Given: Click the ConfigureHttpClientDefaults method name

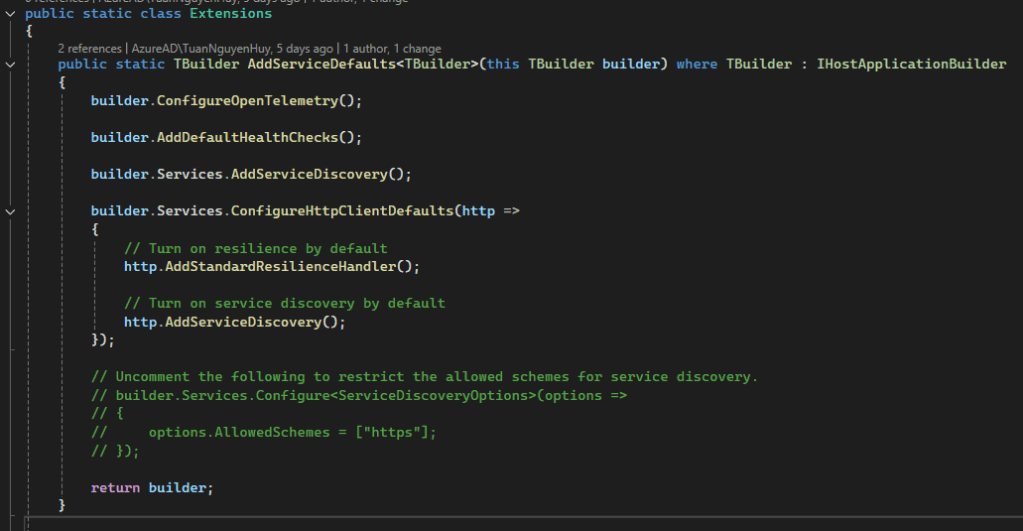Looking at the screenshot, I should 343,211.
